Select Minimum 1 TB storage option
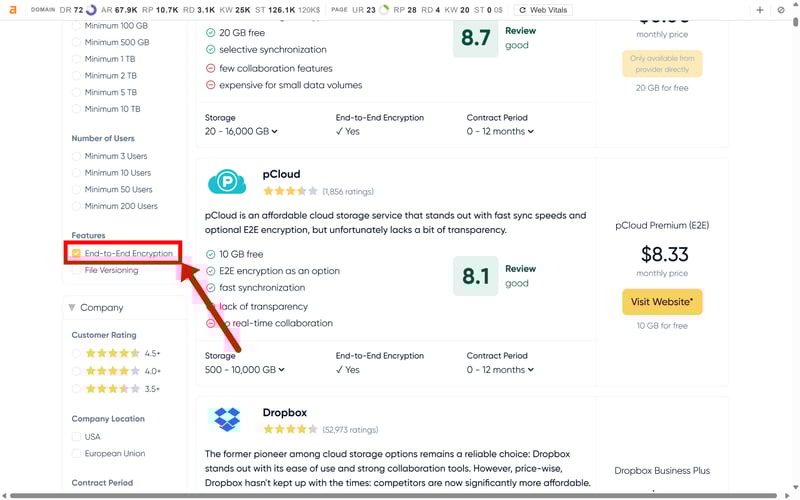Screen dimensions: 800x500 (77, 59)
